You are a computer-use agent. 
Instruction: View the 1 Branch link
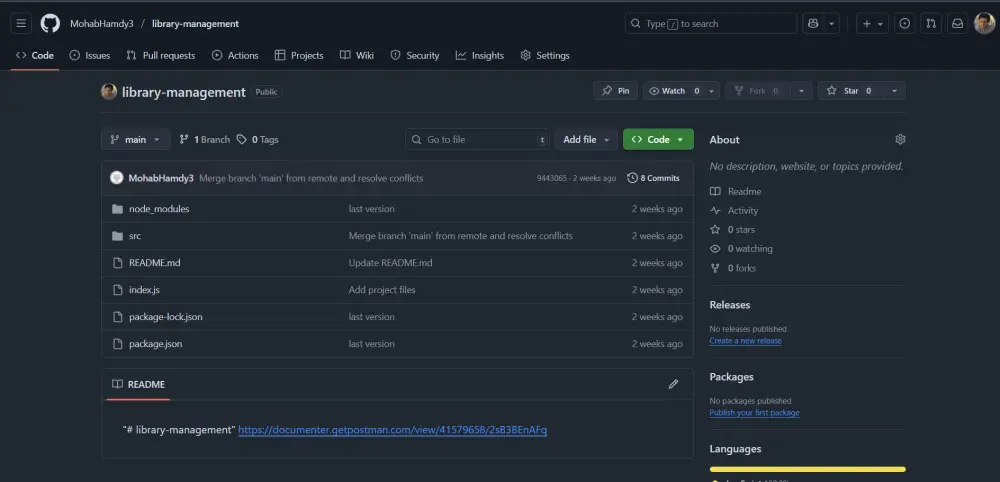(x=204, y=140)
